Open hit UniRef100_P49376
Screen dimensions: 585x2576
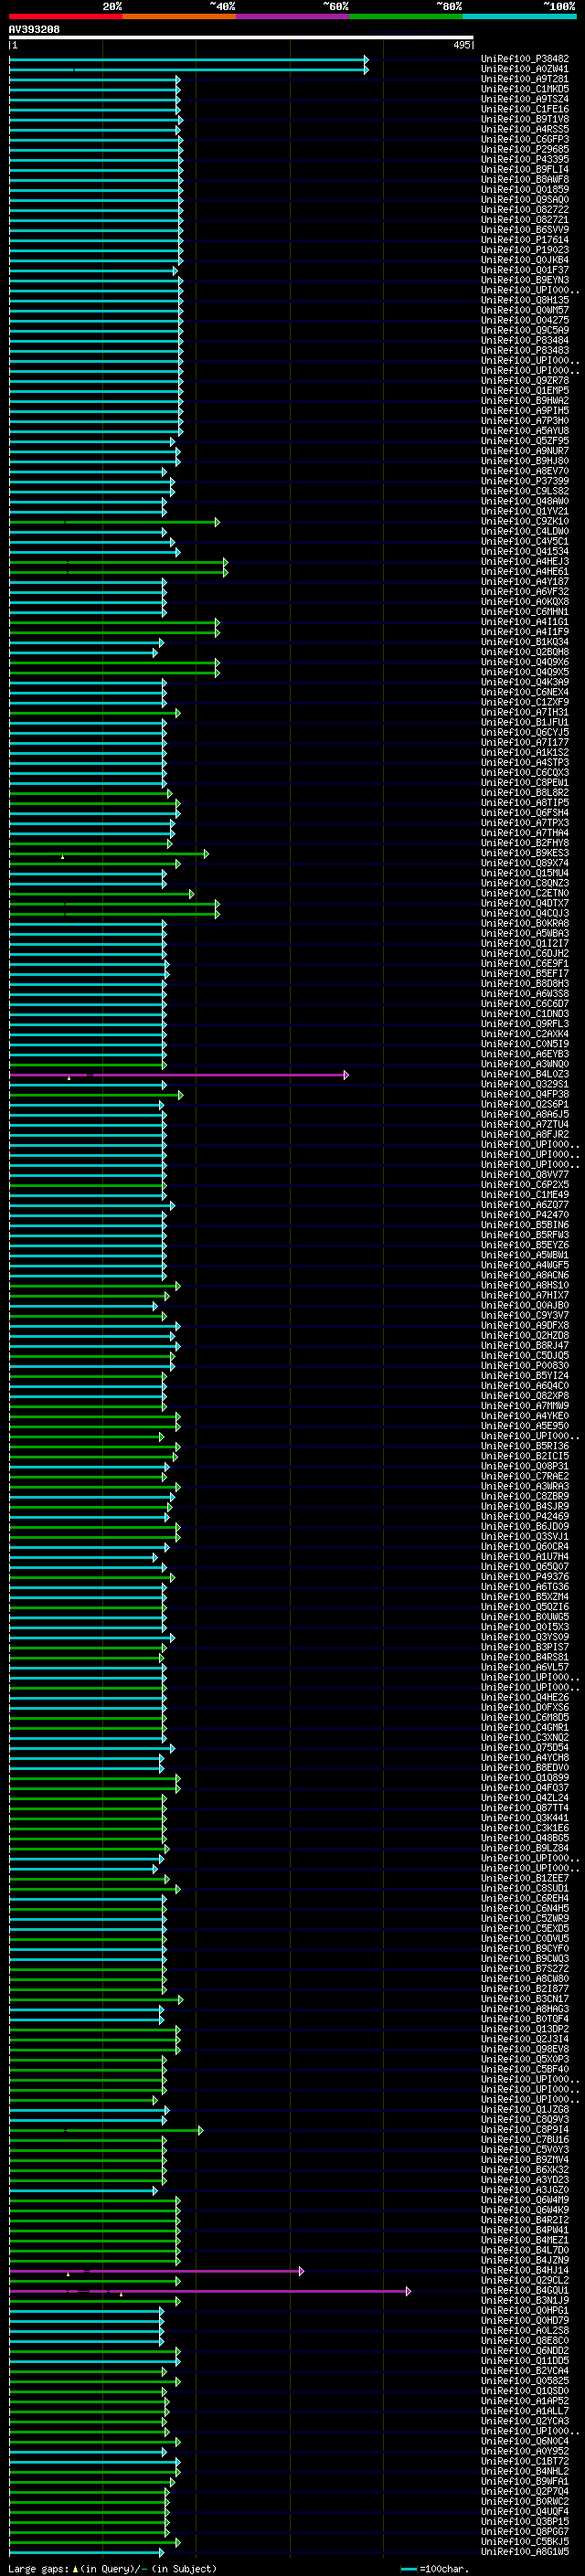[525, 1577]
